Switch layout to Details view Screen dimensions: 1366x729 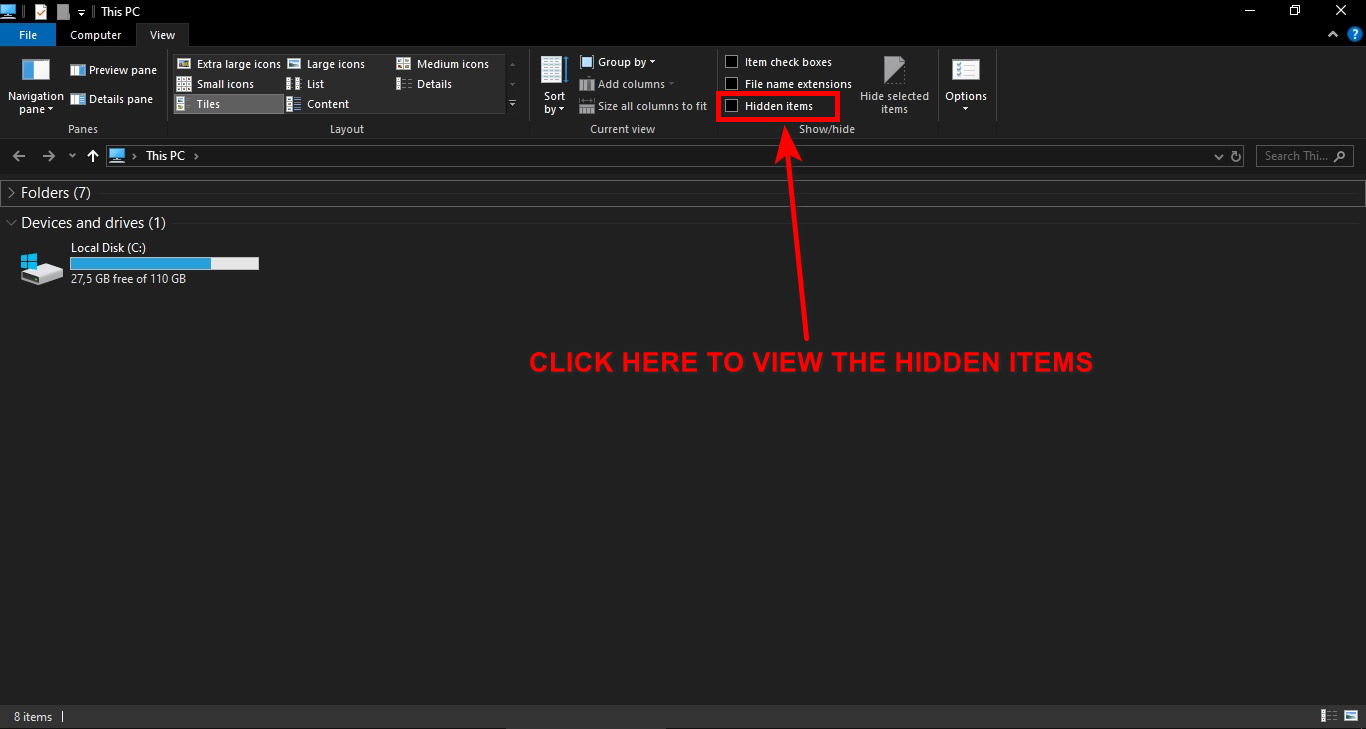coord(425,84)
